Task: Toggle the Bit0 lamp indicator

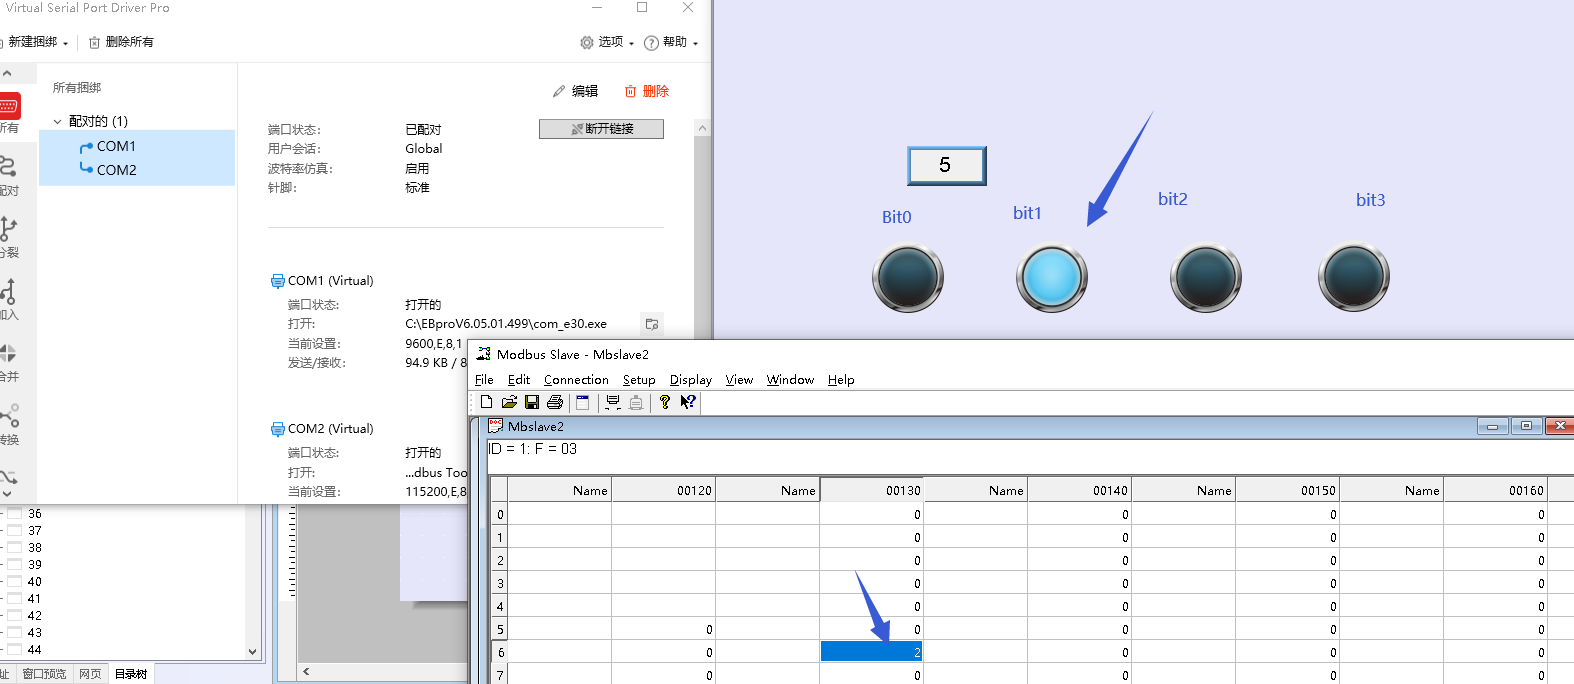Action: (907, 278)
